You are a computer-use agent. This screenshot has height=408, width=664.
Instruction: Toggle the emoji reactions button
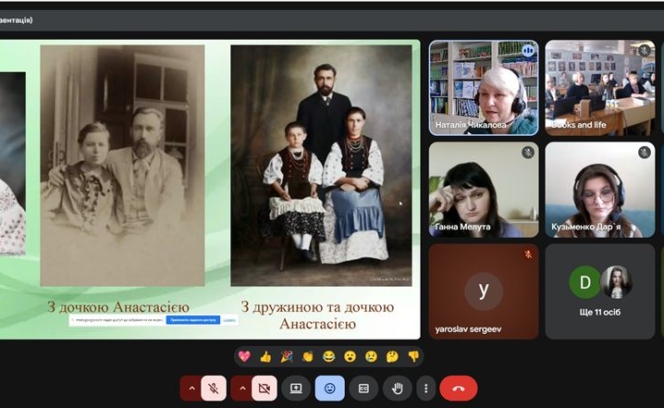[x=330, y=388]
